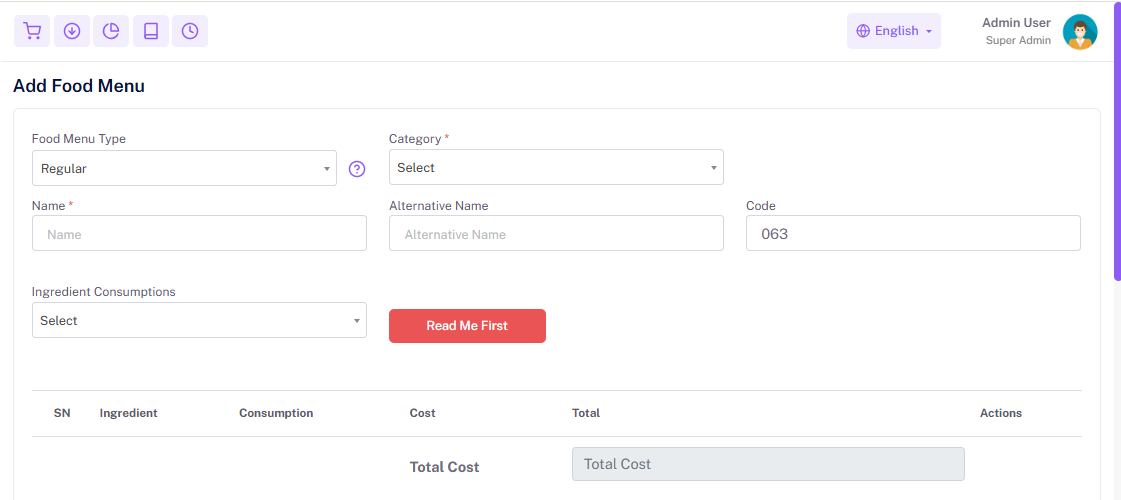Select the Code field containing 063

click(912, 234)
